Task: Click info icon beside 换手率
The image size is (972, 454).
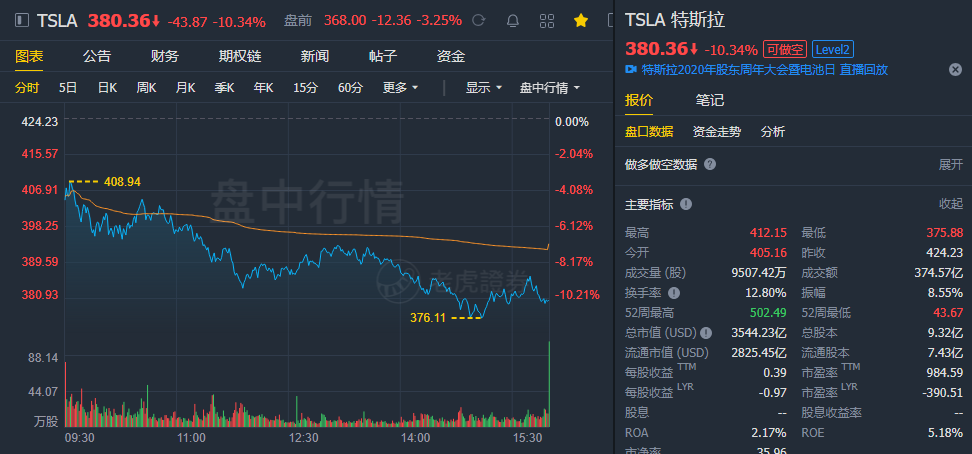Action: tap(674, 293)
